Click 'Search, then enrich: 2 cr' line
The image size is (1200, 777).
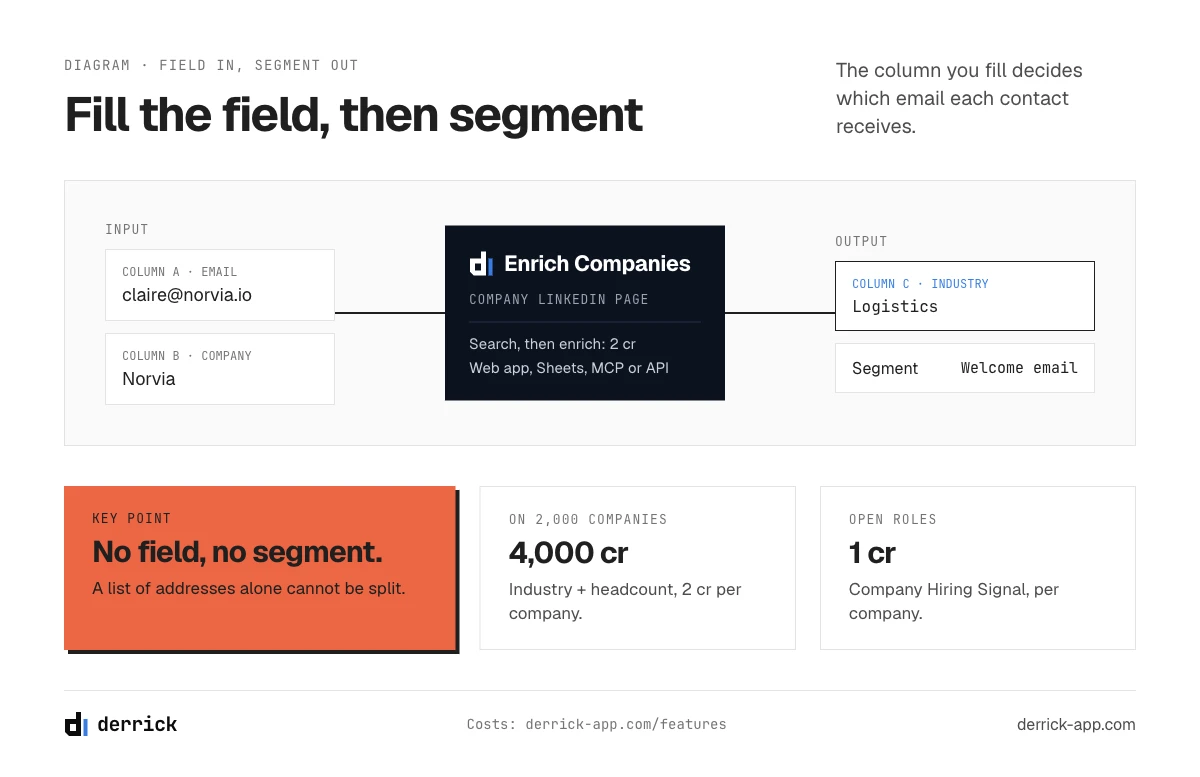[552, 344]
